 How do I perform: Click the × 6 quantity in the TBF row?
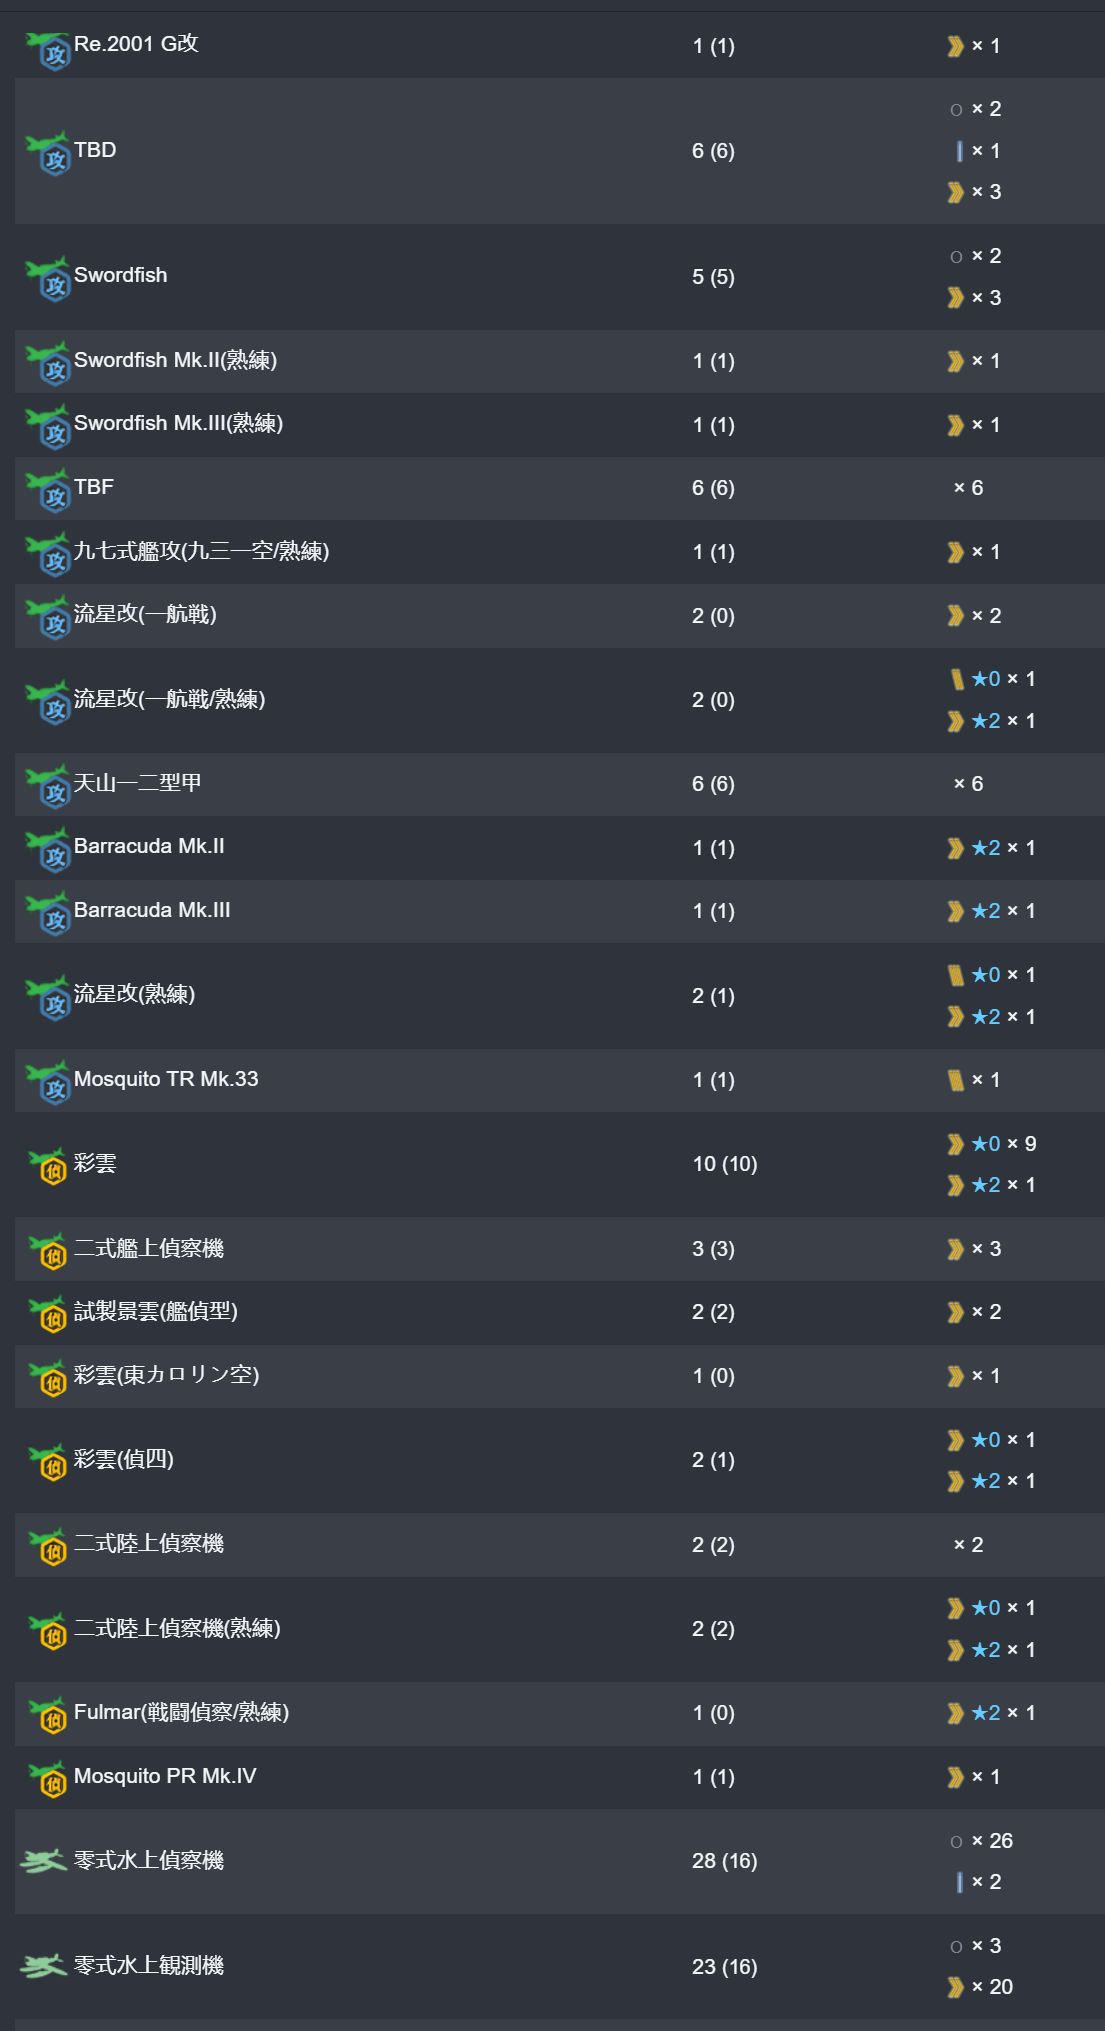pyautogui.click(x=968, y=488)
